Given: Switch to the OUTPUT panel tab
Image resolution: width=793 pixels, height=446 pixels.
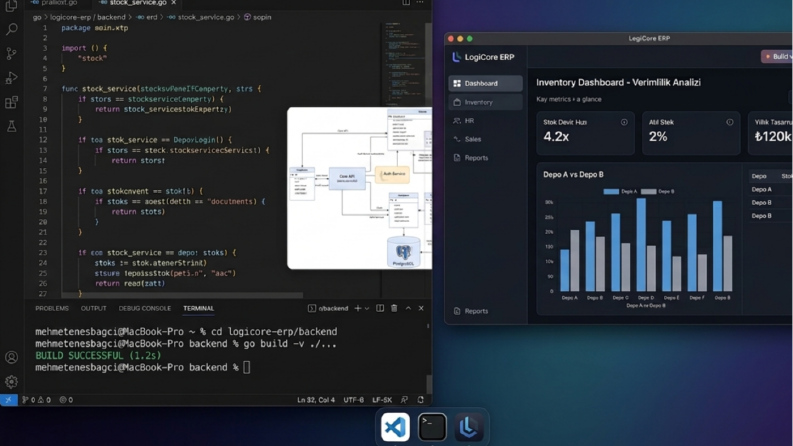Looking at the screenshot, I should point(94,308).
